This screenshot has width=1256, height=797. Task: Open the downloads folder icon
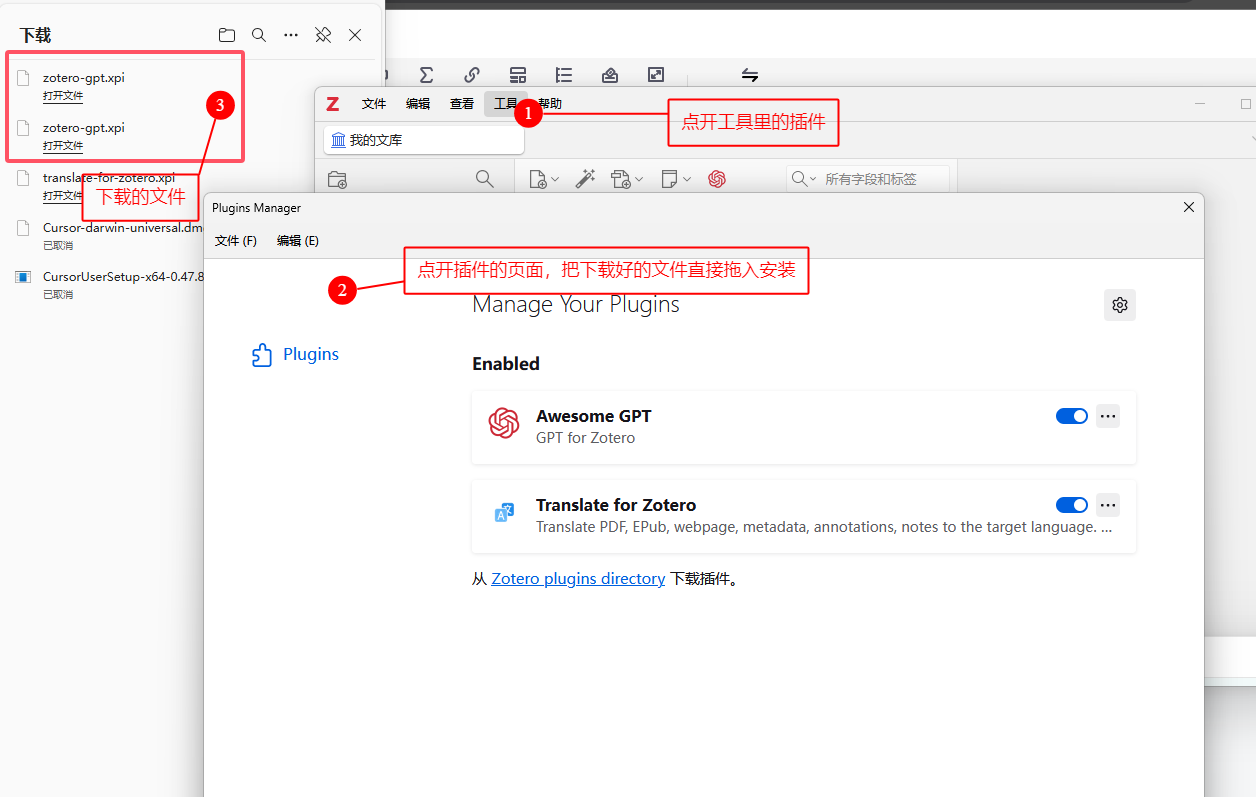(227, 34)
